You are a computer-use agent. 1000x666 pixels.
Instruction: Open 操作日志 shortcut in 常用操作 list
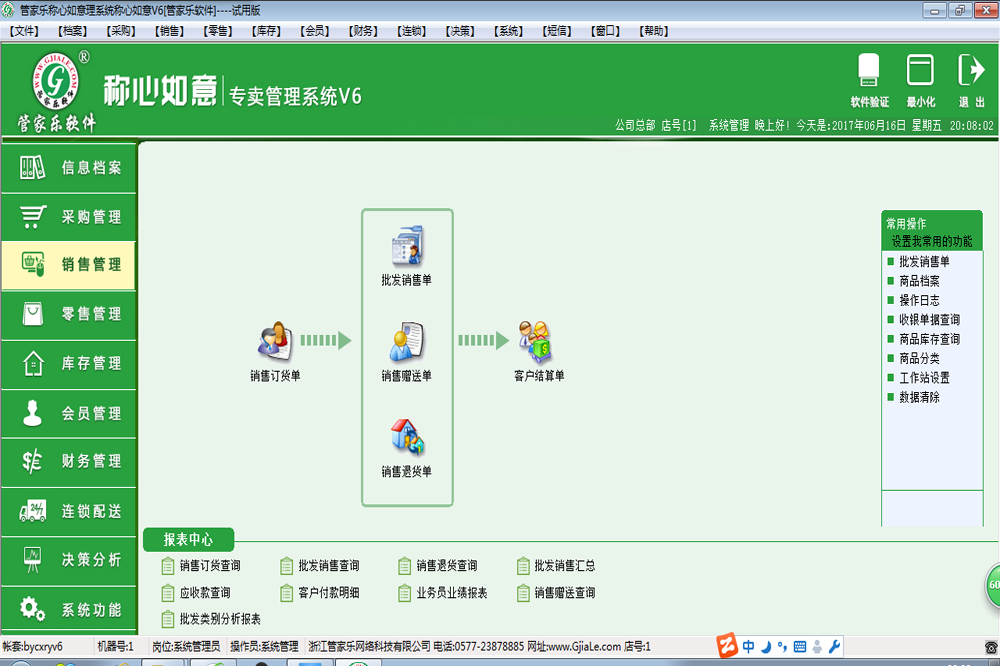(914, 300)
